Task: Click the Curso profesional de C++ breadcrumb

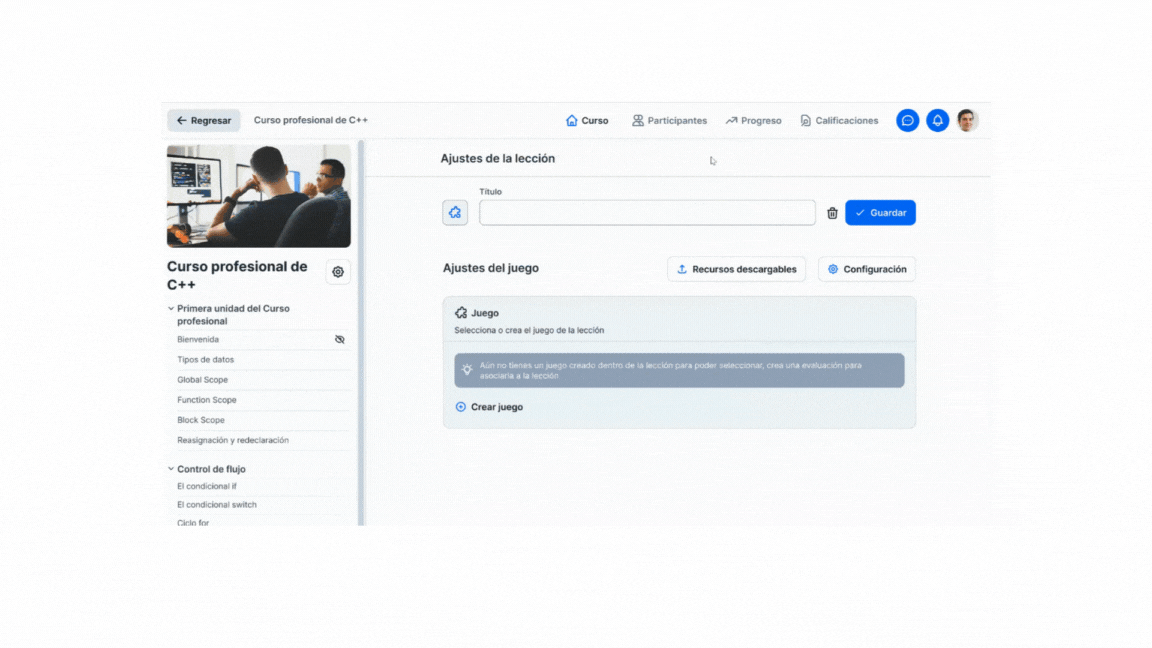Action: [x=311, y=120]
